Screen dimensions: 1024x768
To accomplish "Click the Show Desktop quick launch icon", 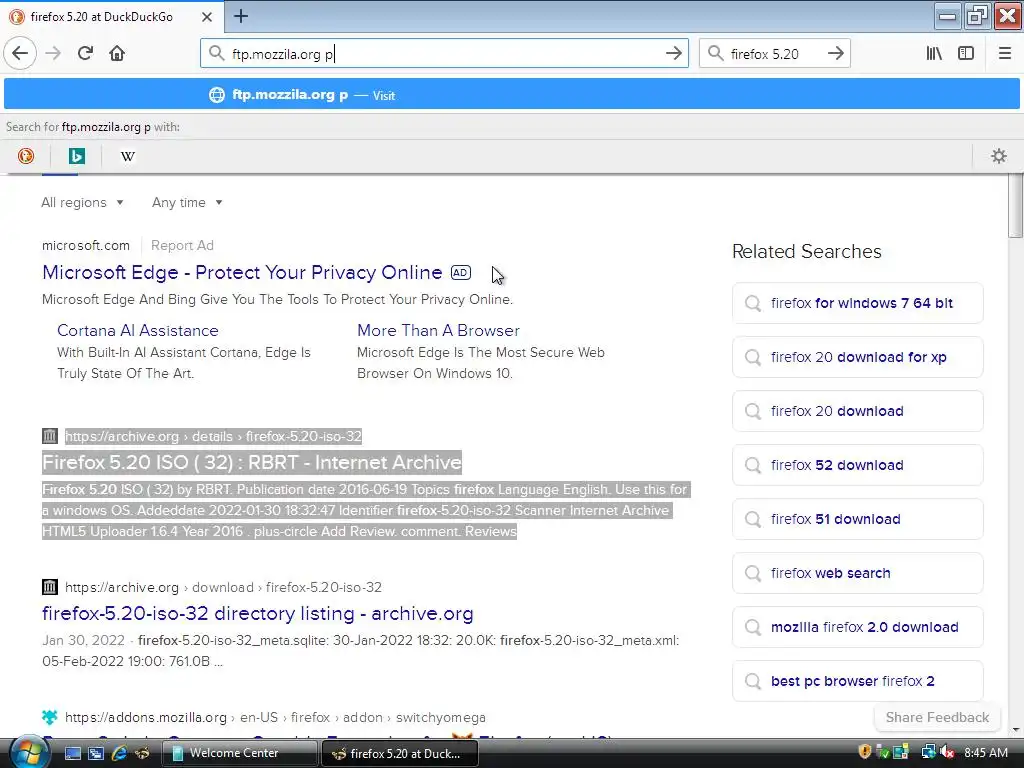I will pos(72,753).
